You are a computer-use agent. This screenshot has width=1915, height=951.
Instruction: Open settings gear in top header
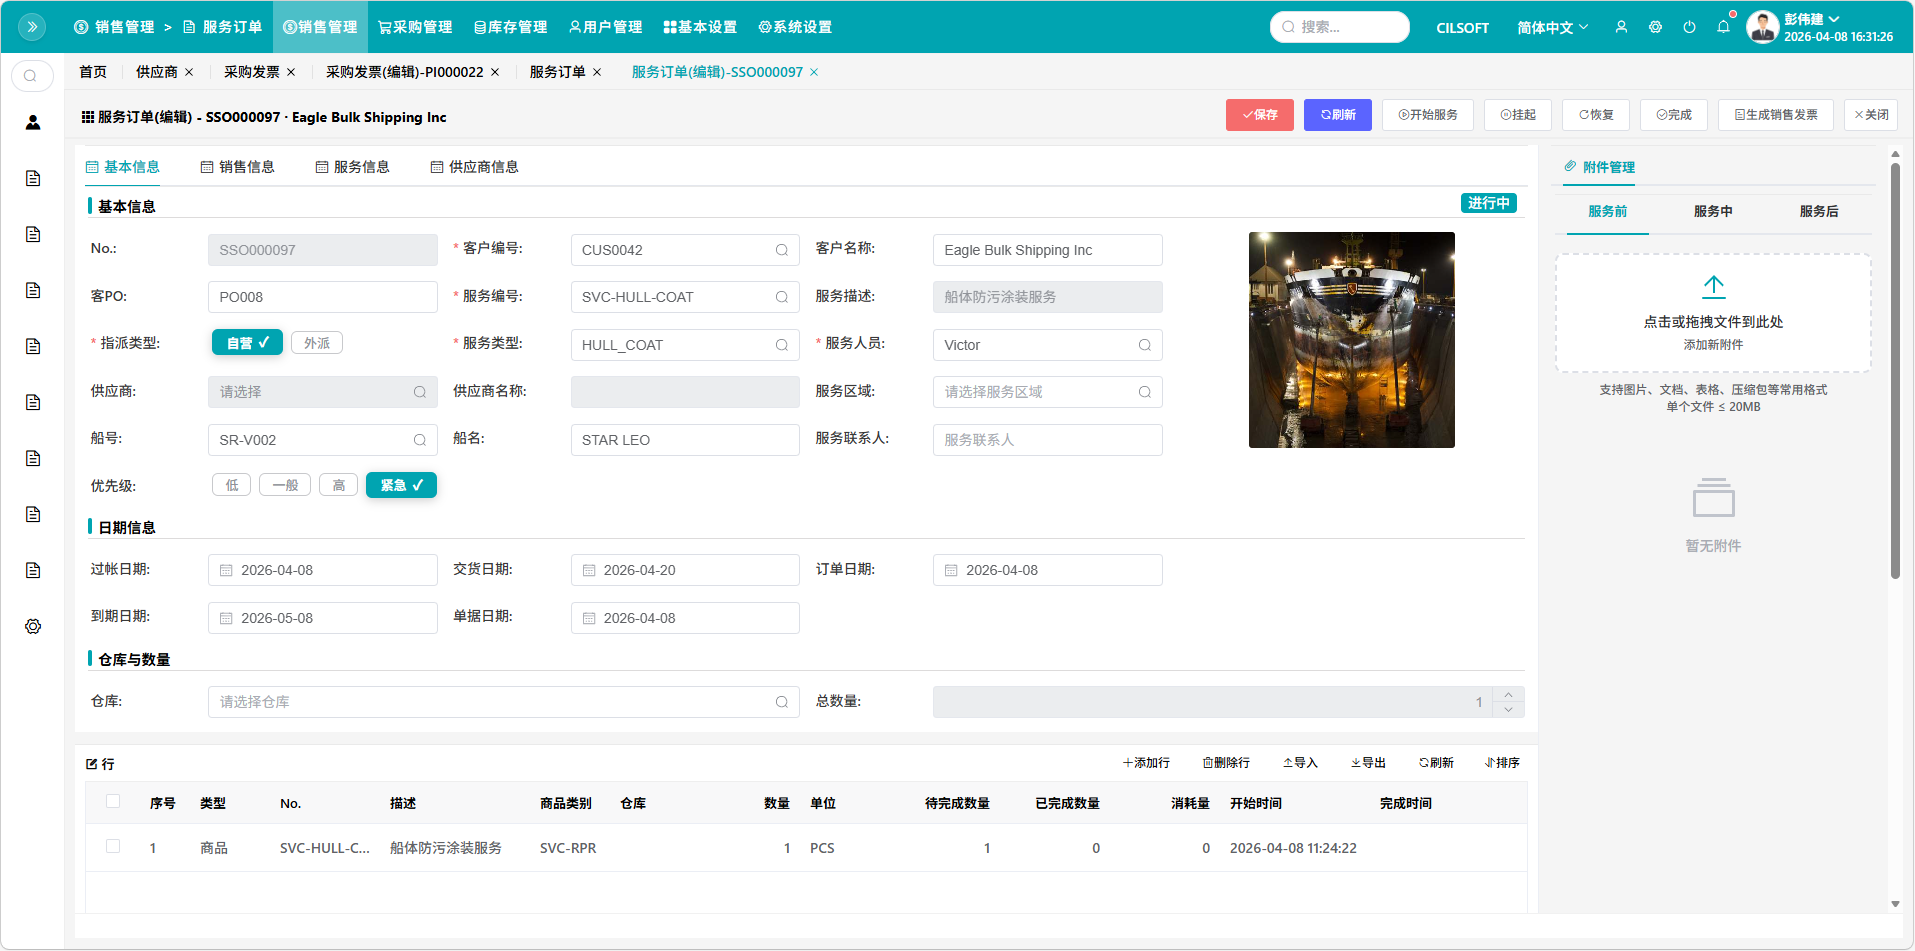[1655, 27]
